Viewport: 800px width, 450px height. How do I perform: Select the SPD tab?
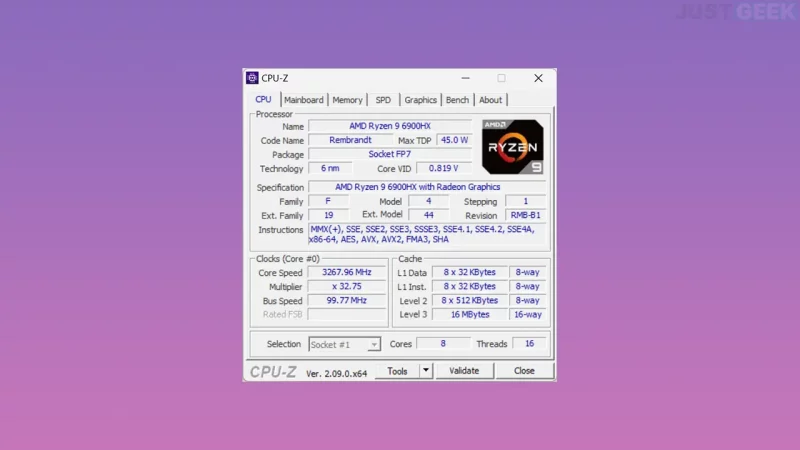point(383,100)
